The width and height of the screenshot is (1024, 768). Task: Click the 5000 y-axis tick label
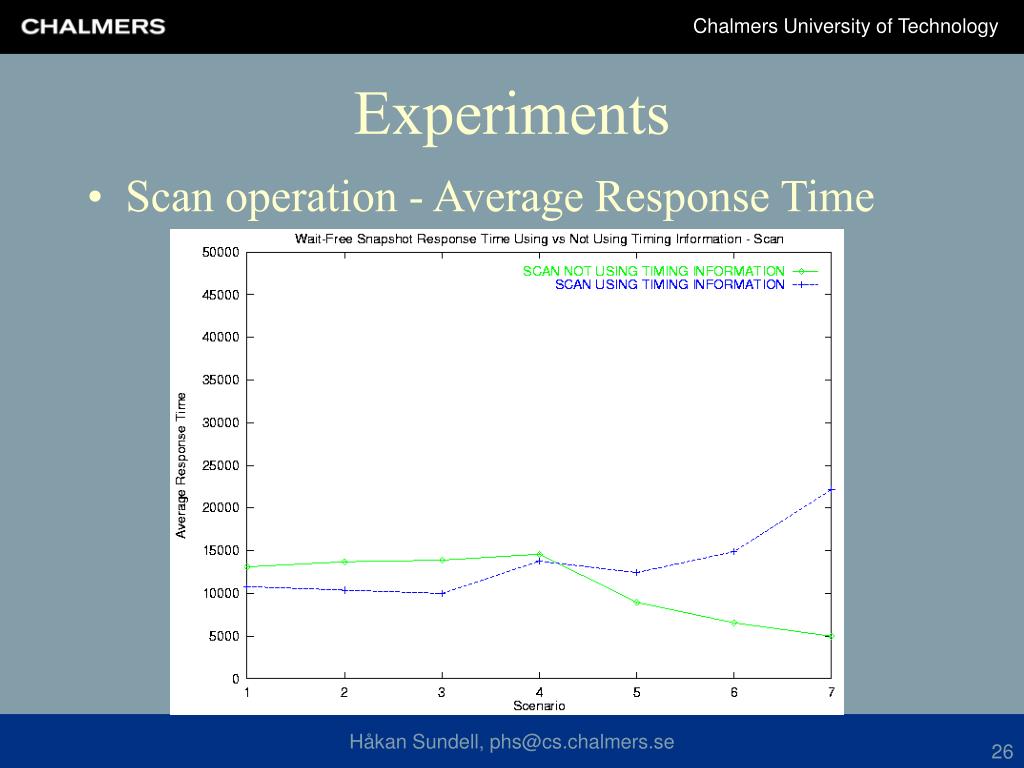224,636
